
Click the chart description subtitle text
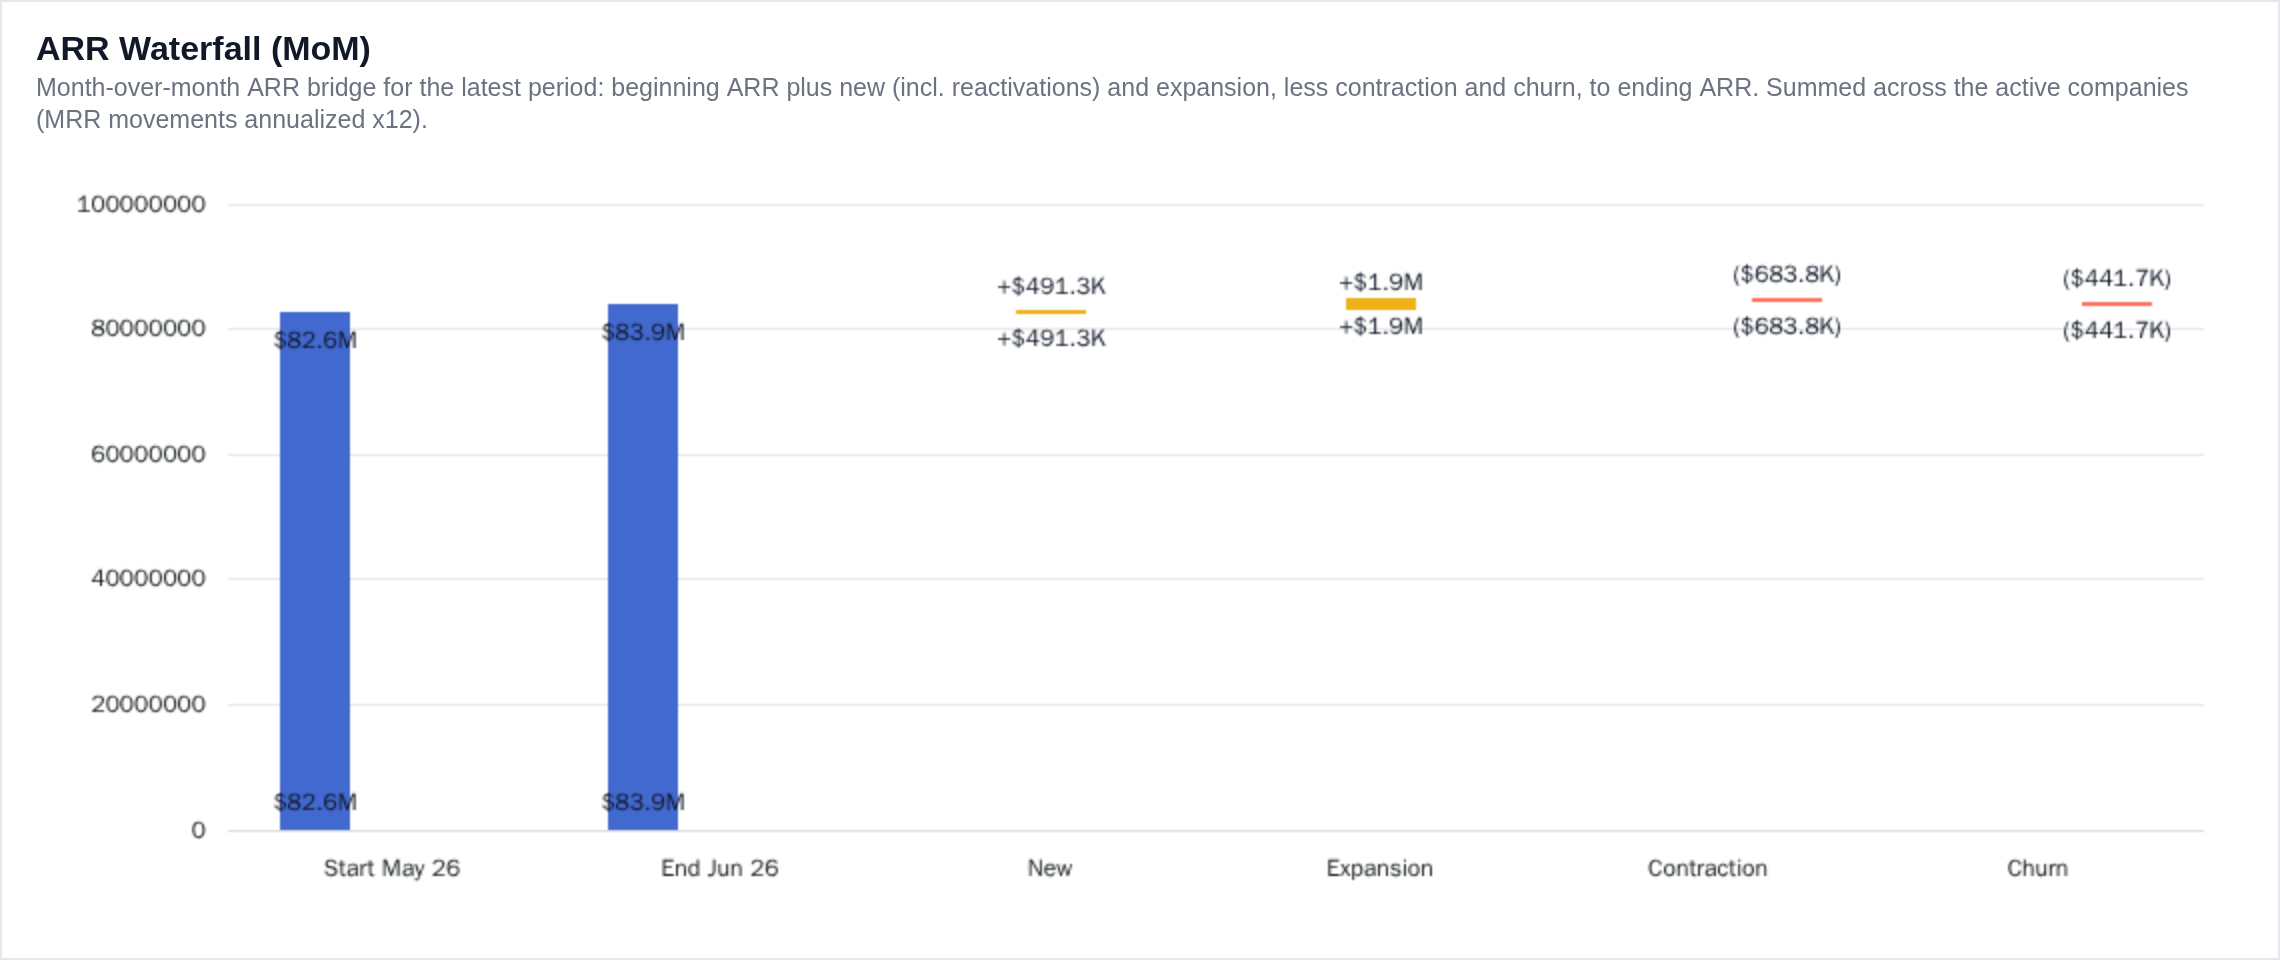(1112, 103)
